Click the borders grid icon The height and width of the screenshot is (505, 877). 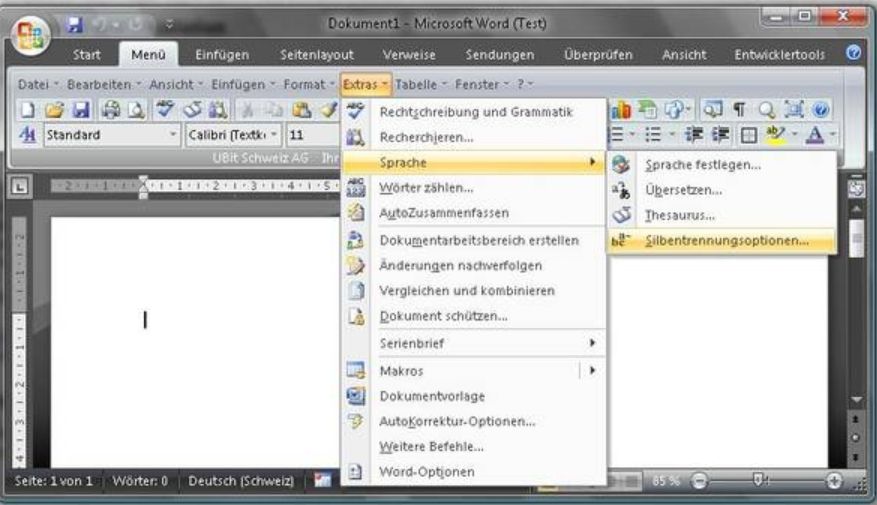pos(748,135)
